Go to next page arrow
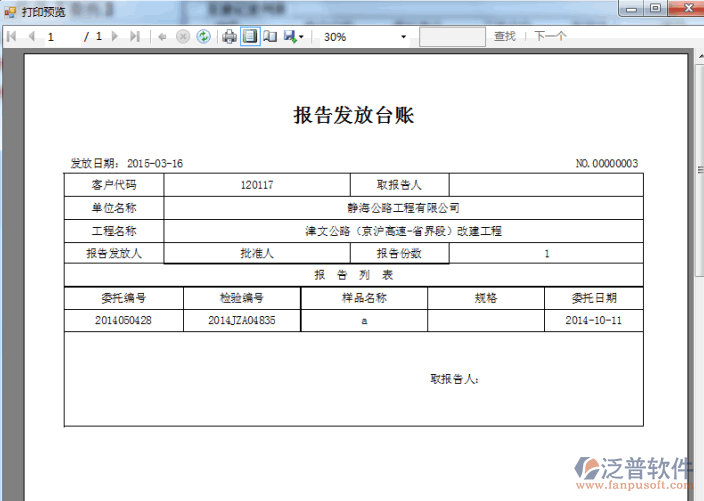The height and width of the screenshot is (501, 704). coord(115,36)
